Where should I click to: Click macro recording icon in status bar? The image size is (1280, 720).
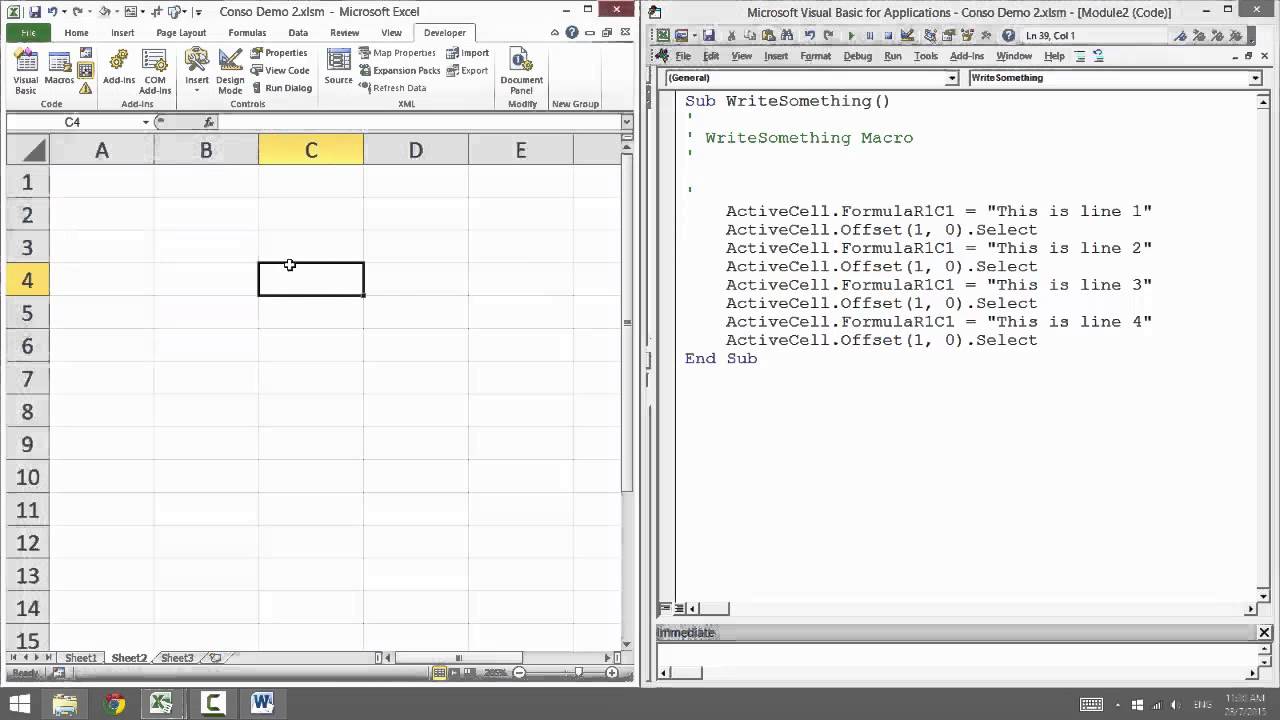point(57,673)
